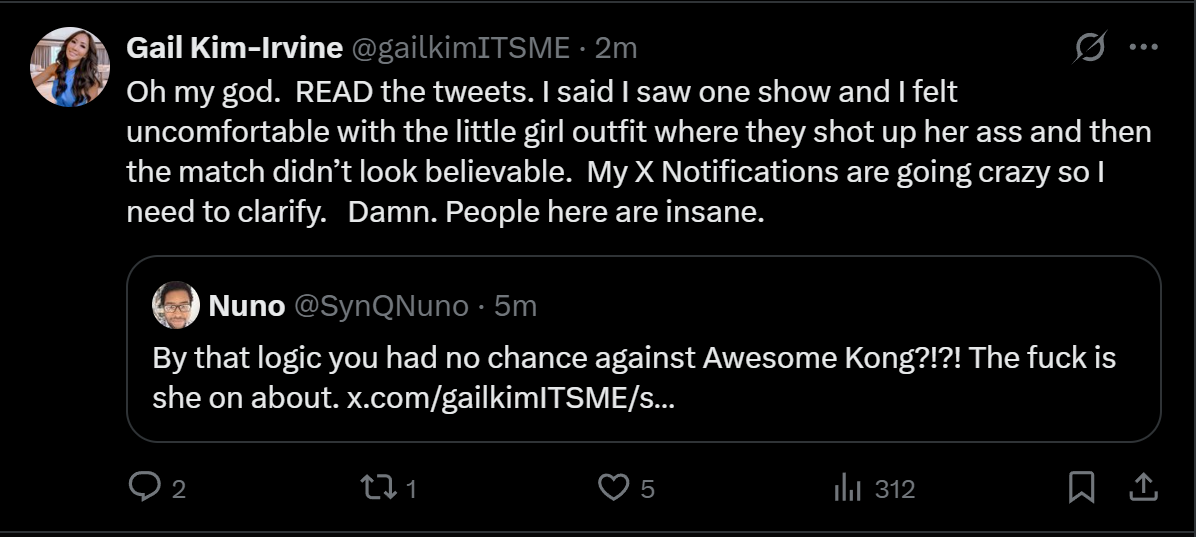This screenshot has height=537, width=1196.
Task: Click the 312 views count
Action: 894,489
